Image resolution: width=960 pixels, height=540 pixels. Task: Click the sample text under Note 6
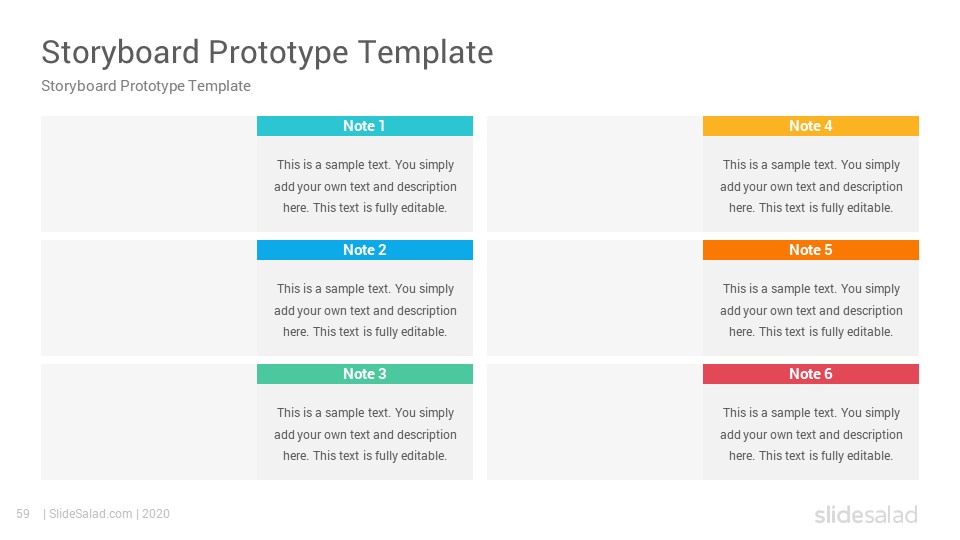click(811, 434)
